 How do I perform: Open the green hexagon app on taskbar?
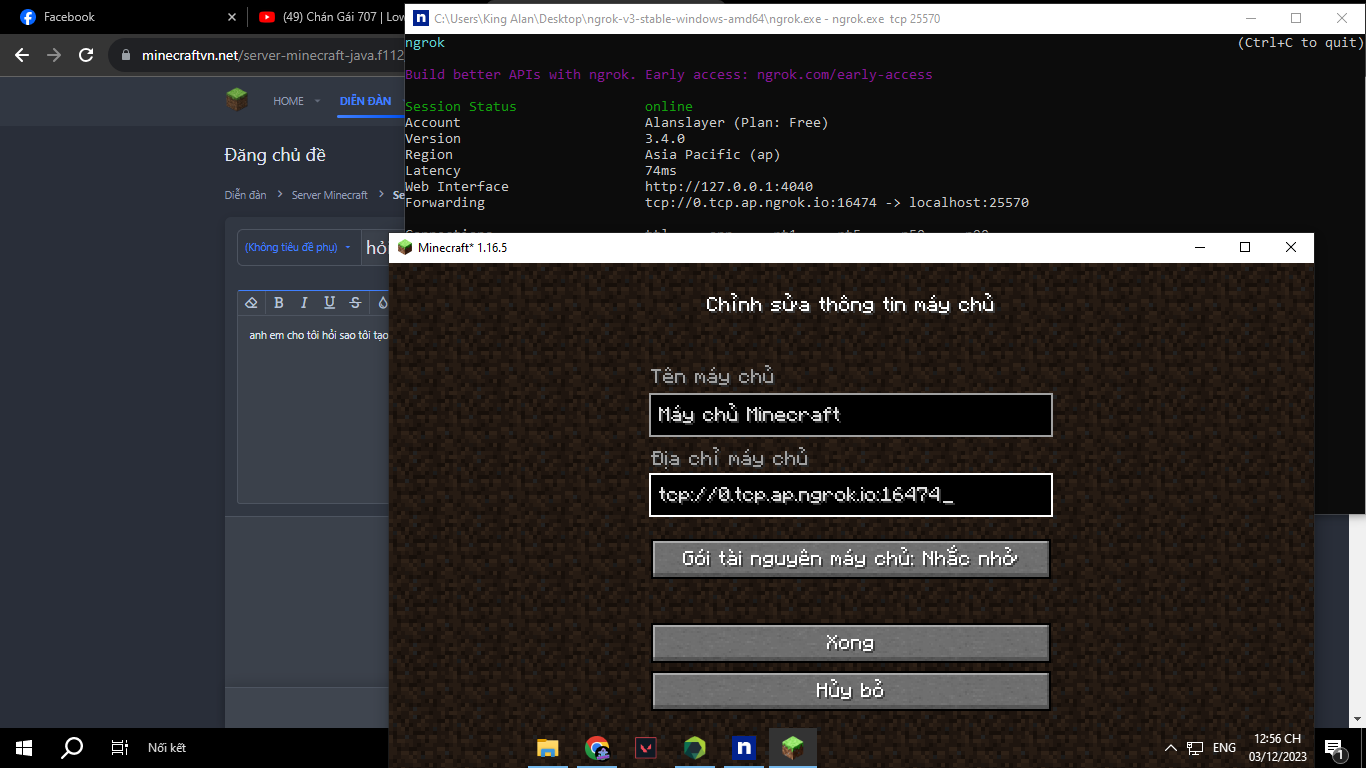695,748
